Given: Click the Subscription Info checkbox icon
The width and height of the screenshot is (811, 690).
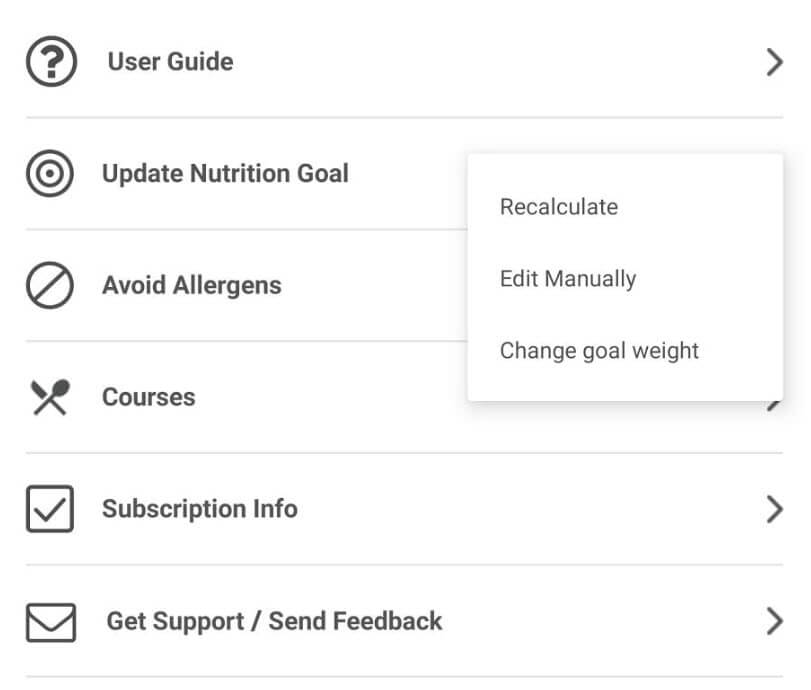Looking at the screenshot, I should point(49,510).
